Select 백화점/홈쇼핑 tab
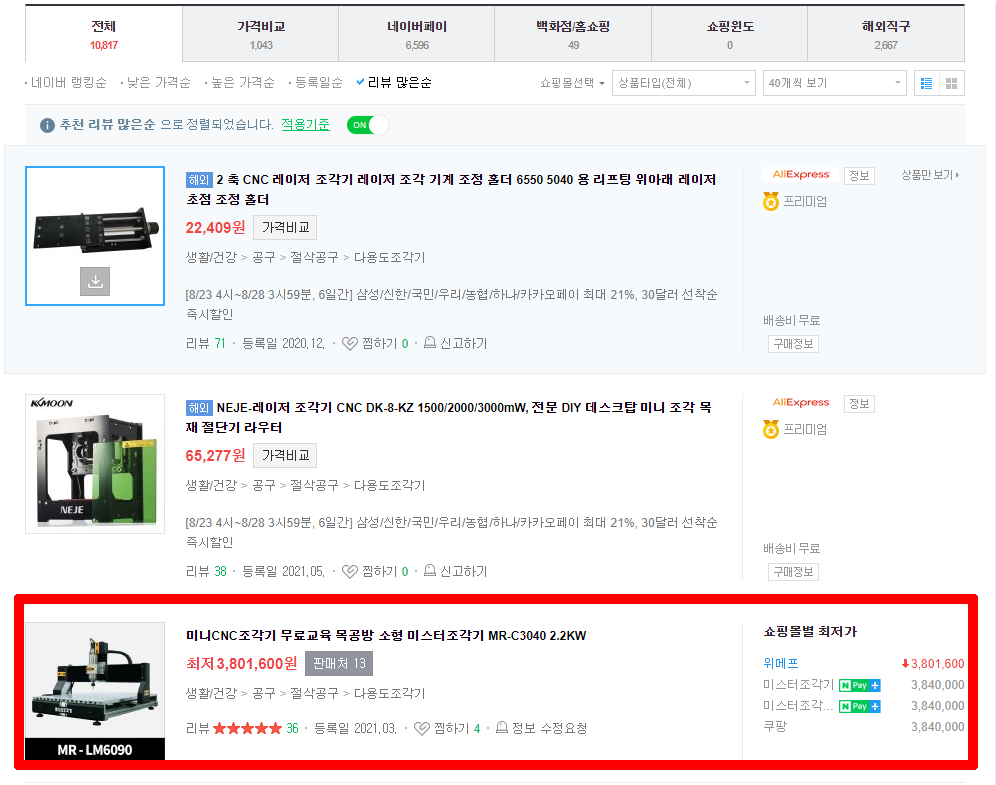This screenshot has height=785, width=996. click(573, 34)
